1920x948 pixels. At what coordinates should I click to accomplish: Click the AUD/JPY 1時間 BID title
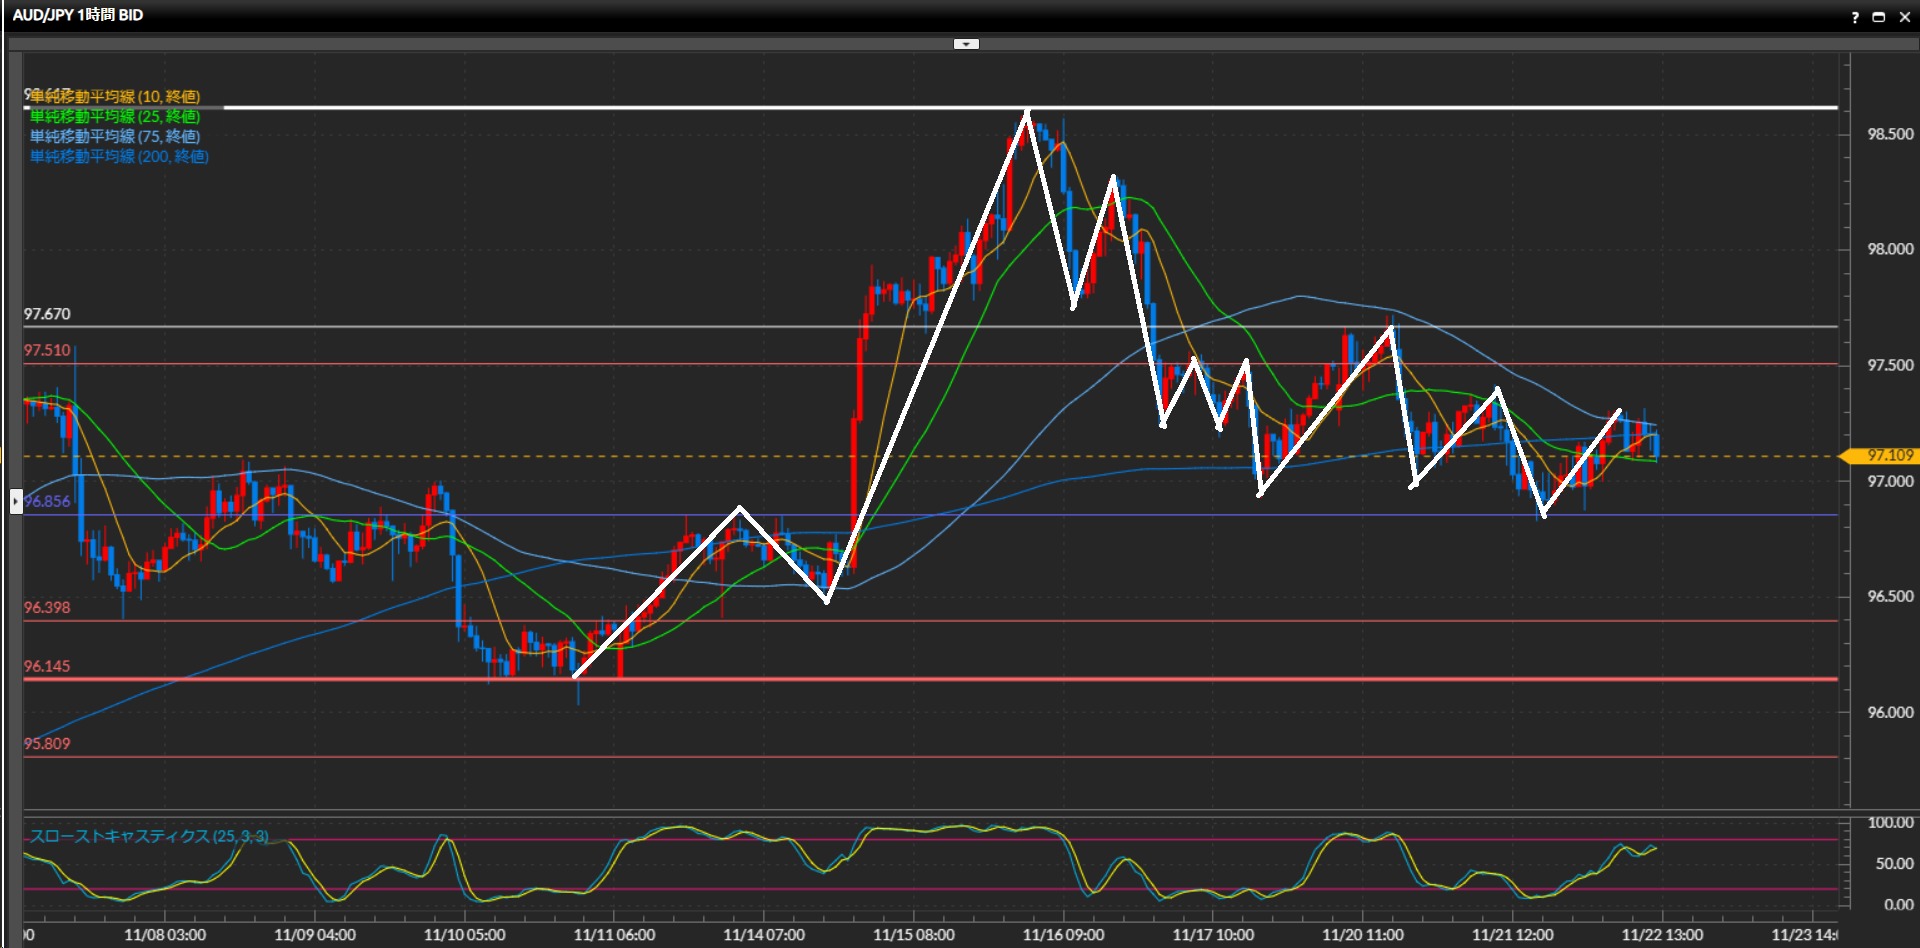click(78, 15)
